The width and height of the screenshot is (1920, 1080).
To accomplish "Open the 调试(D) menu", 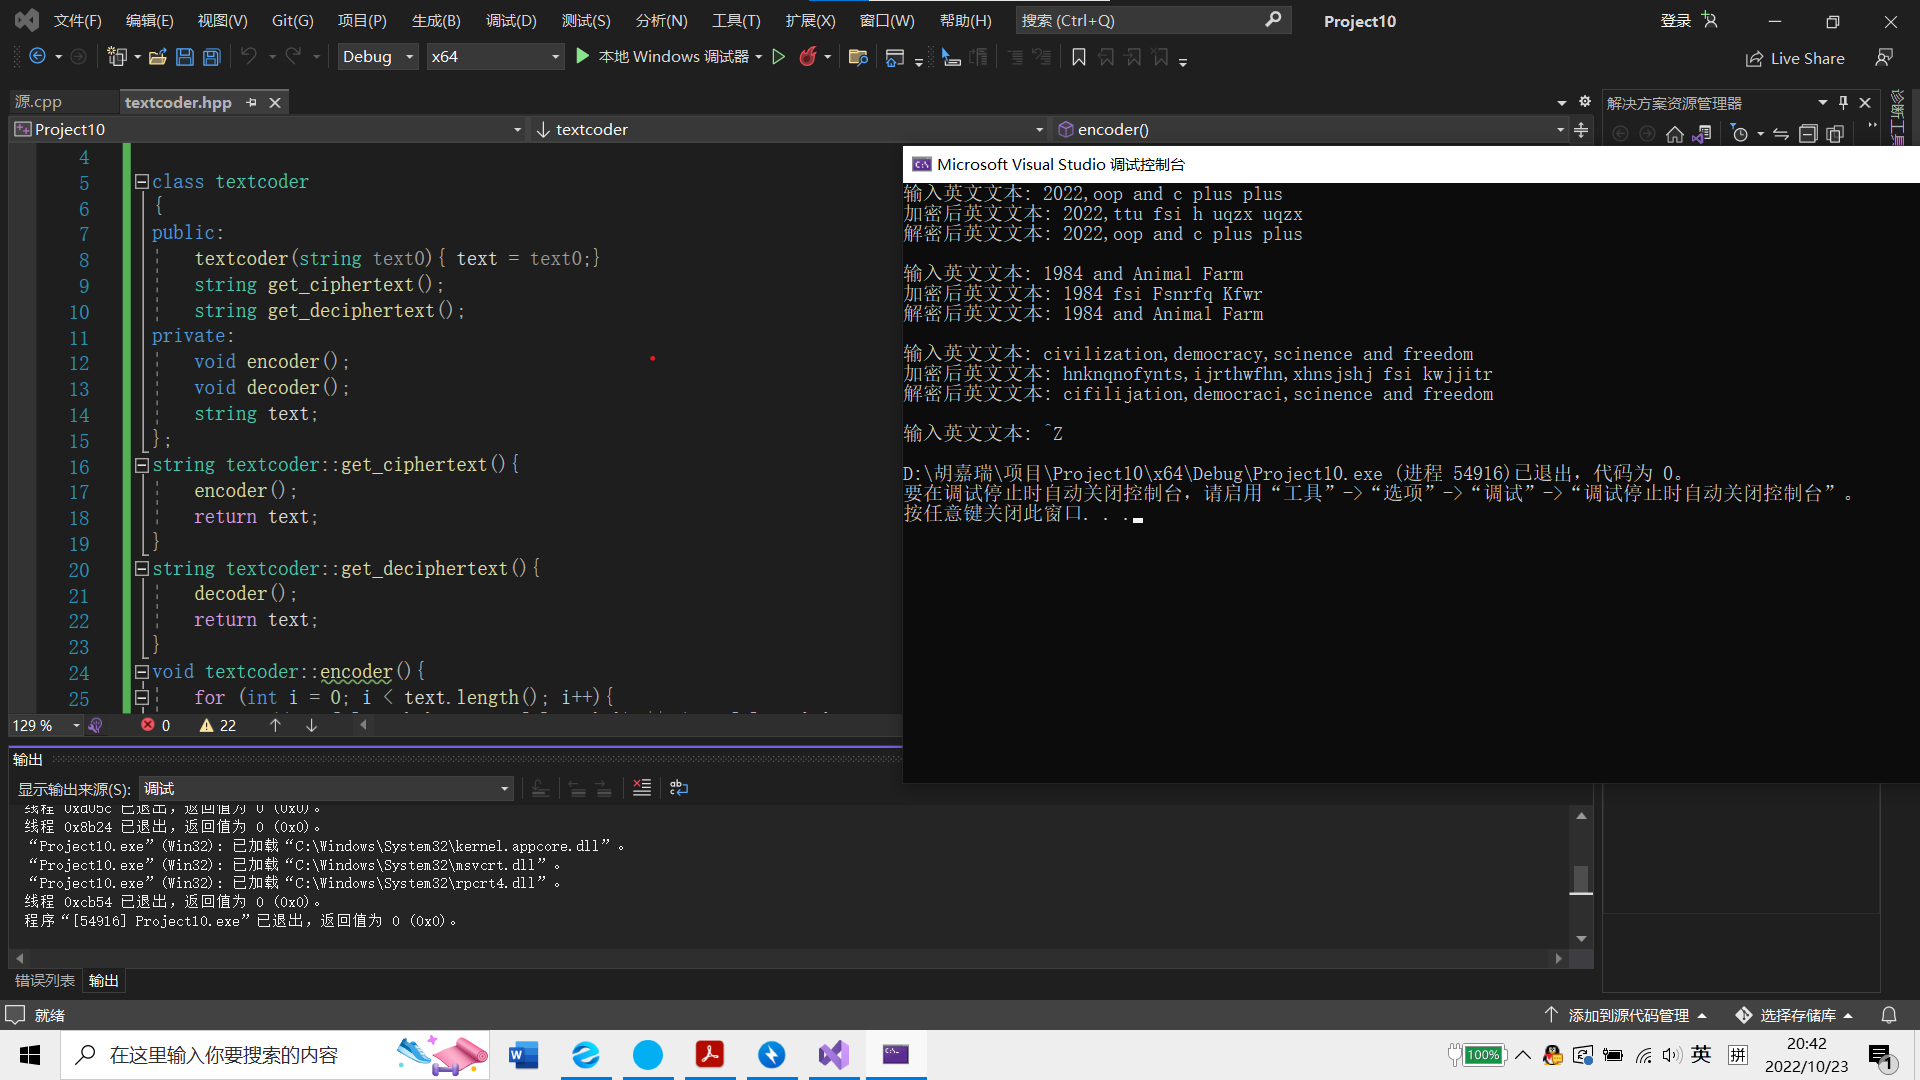I will (x=510, y=20).
